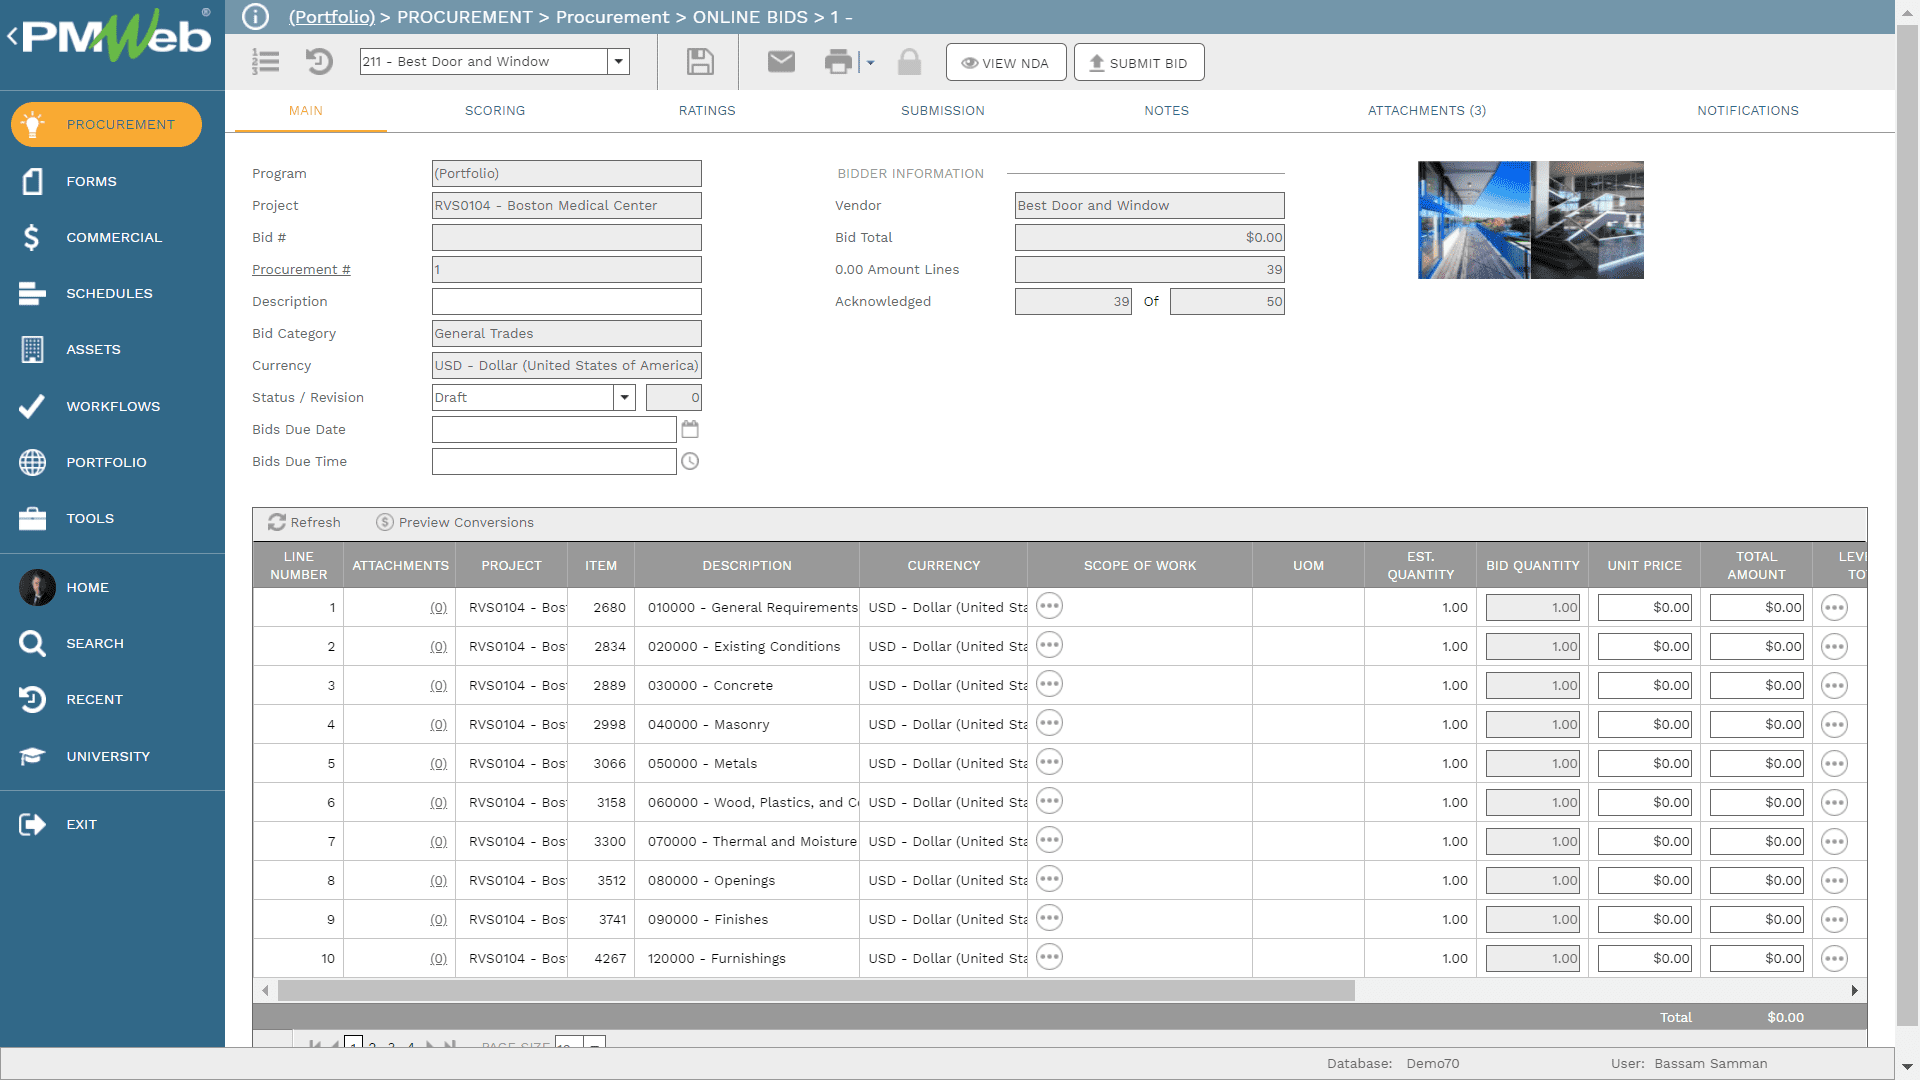Click the Email icon in the toolbar
Screen dimensions: 1920x1080
click(x=779, y=62)
